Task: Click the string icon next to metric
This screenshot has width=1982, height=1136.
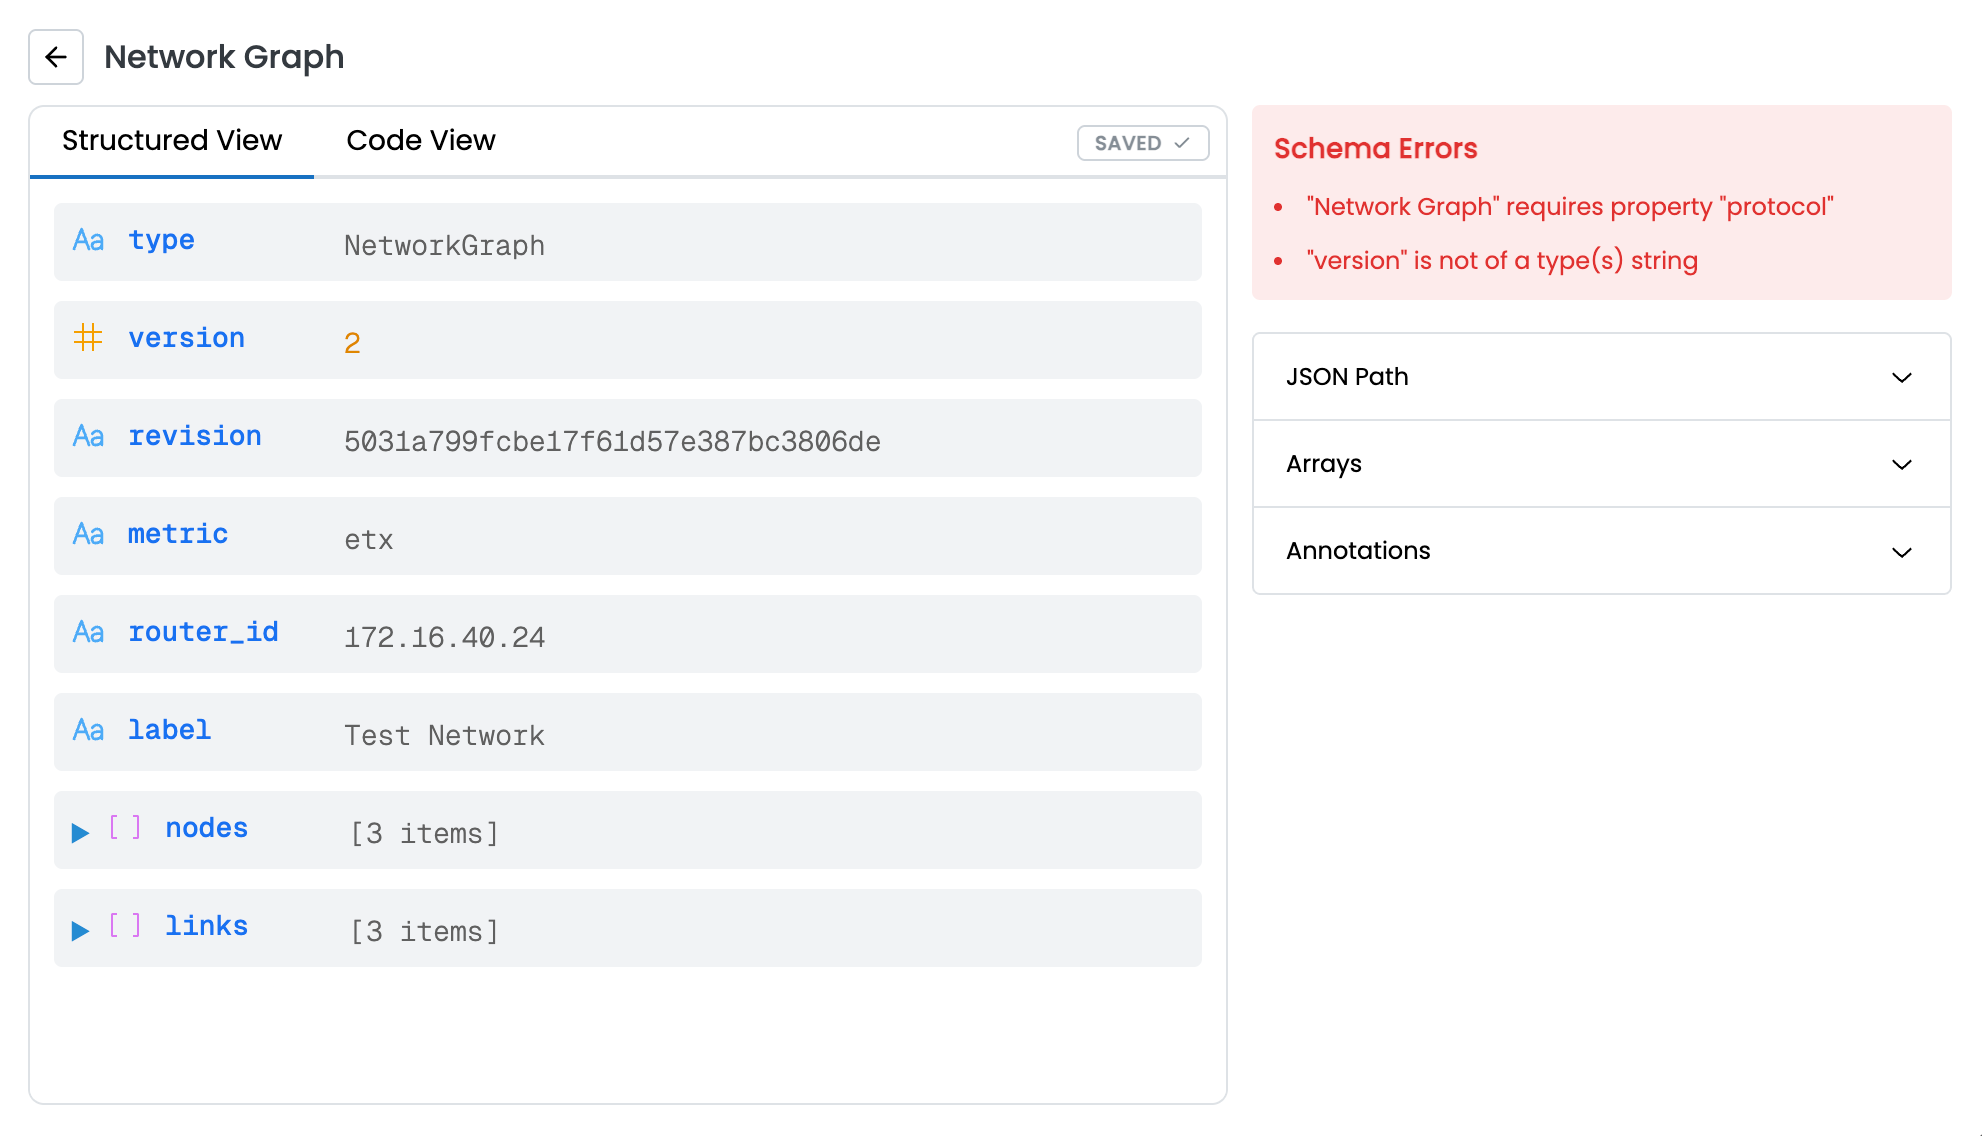Action: click(89, 535)
